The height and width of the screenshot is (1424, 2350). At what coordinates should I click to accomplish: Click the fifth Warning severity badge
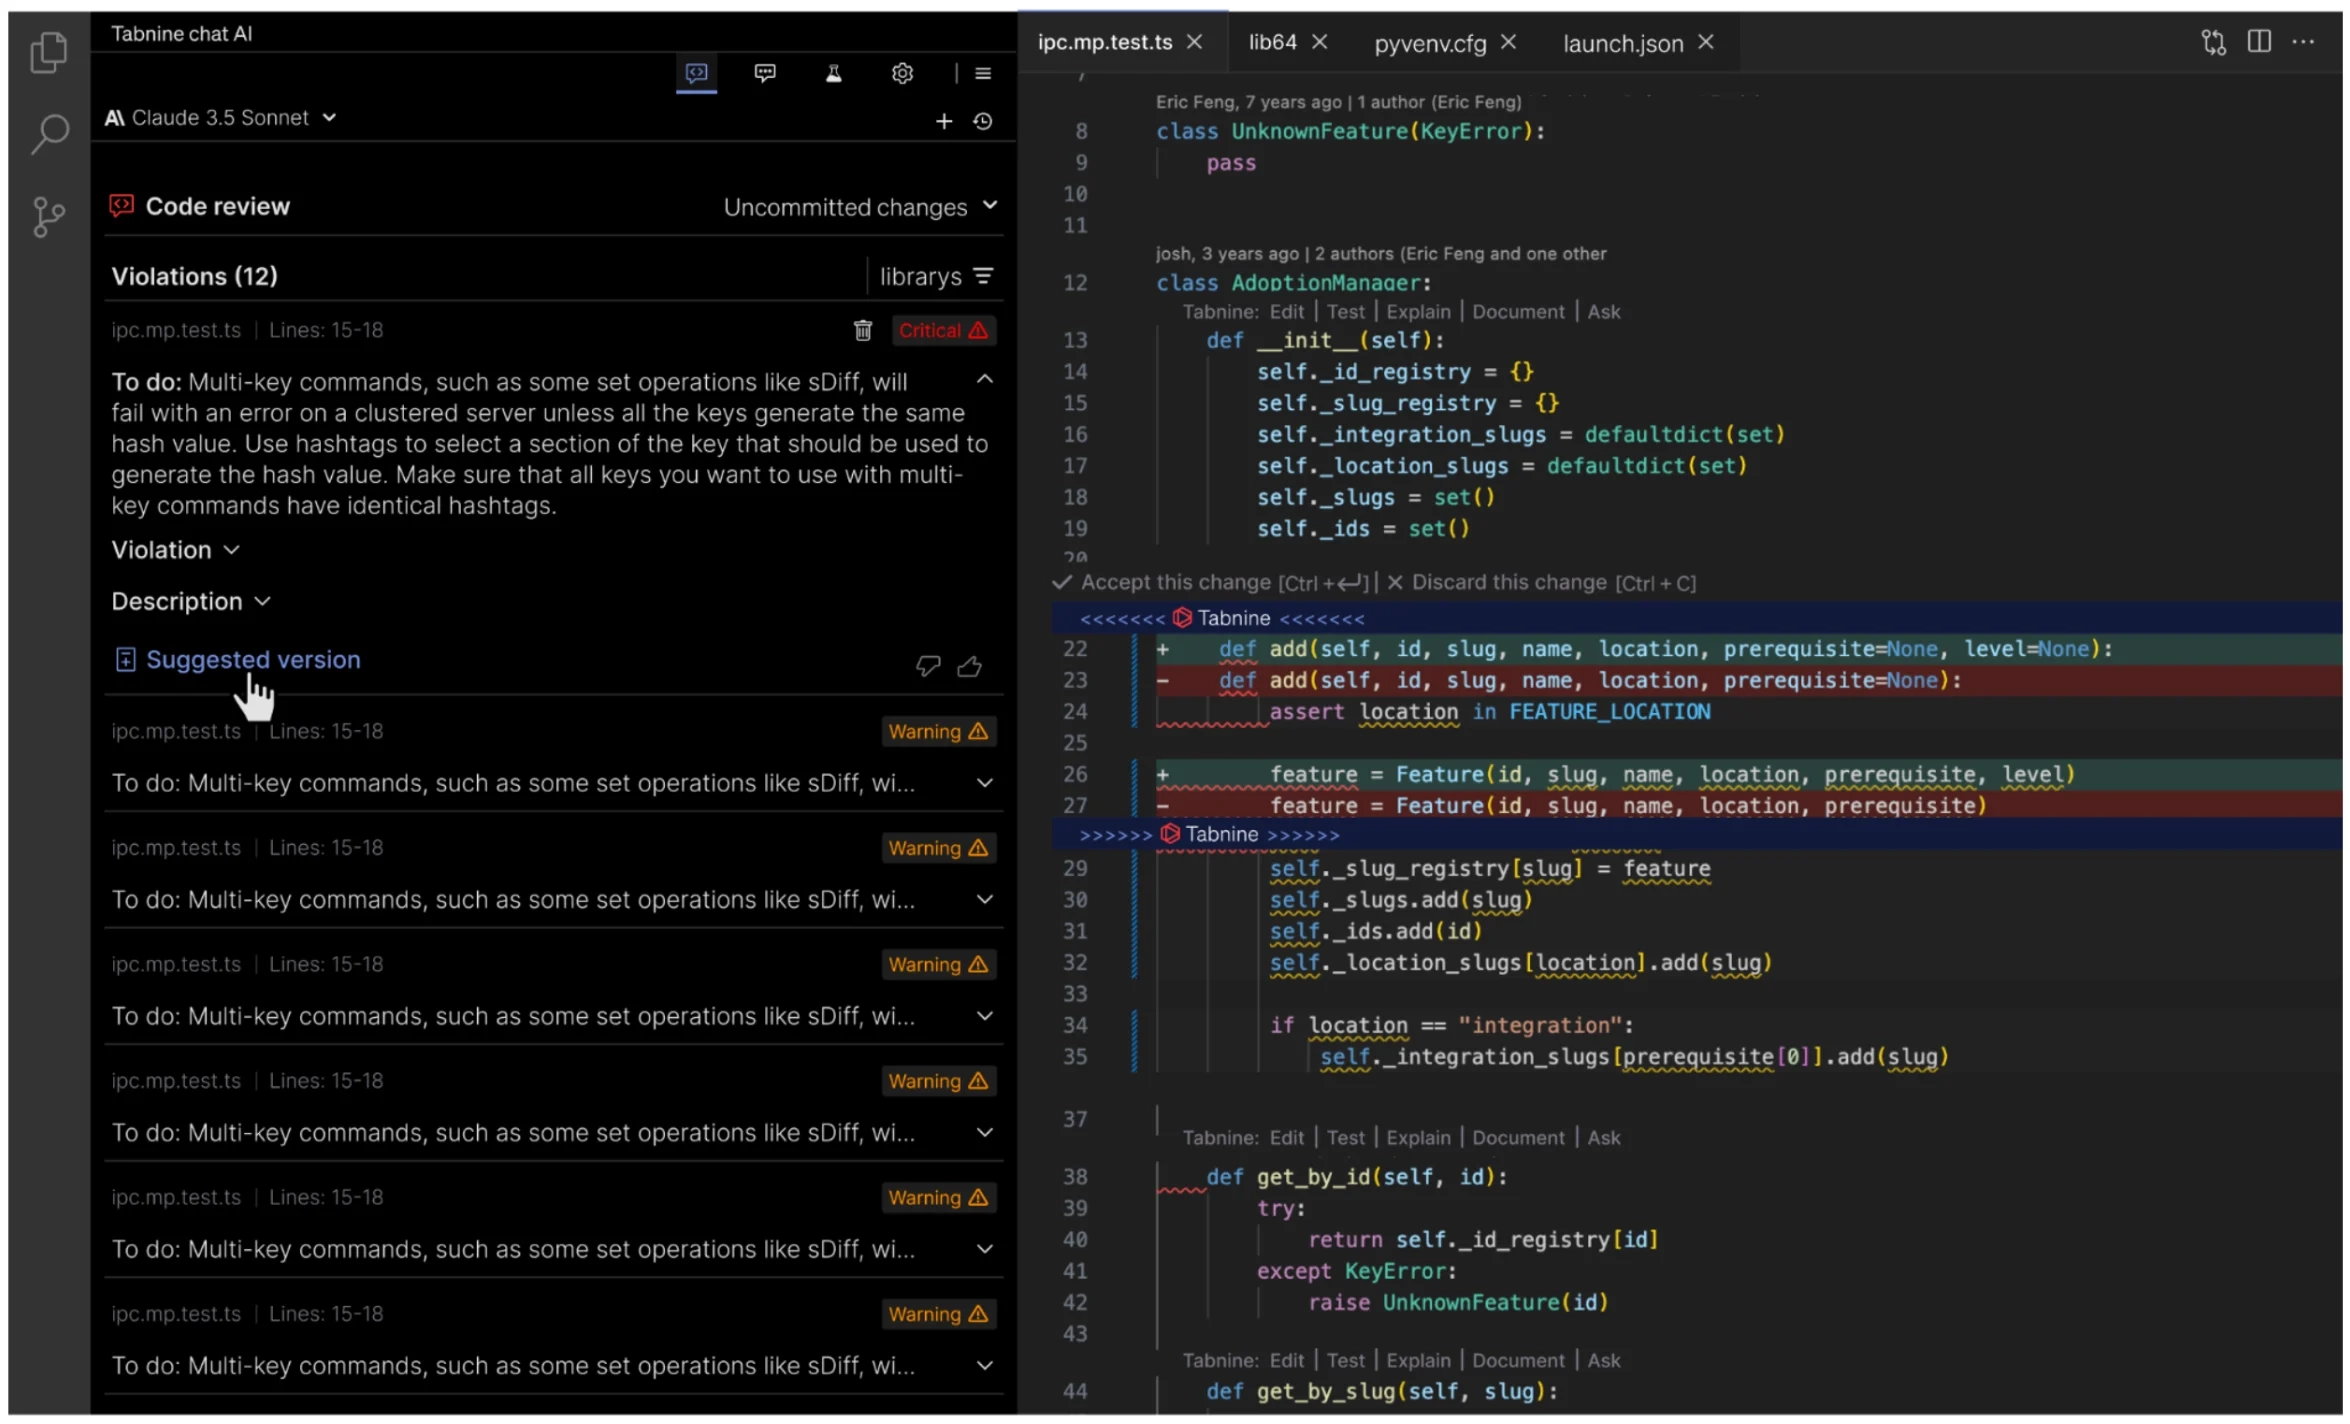[938, 1198]
